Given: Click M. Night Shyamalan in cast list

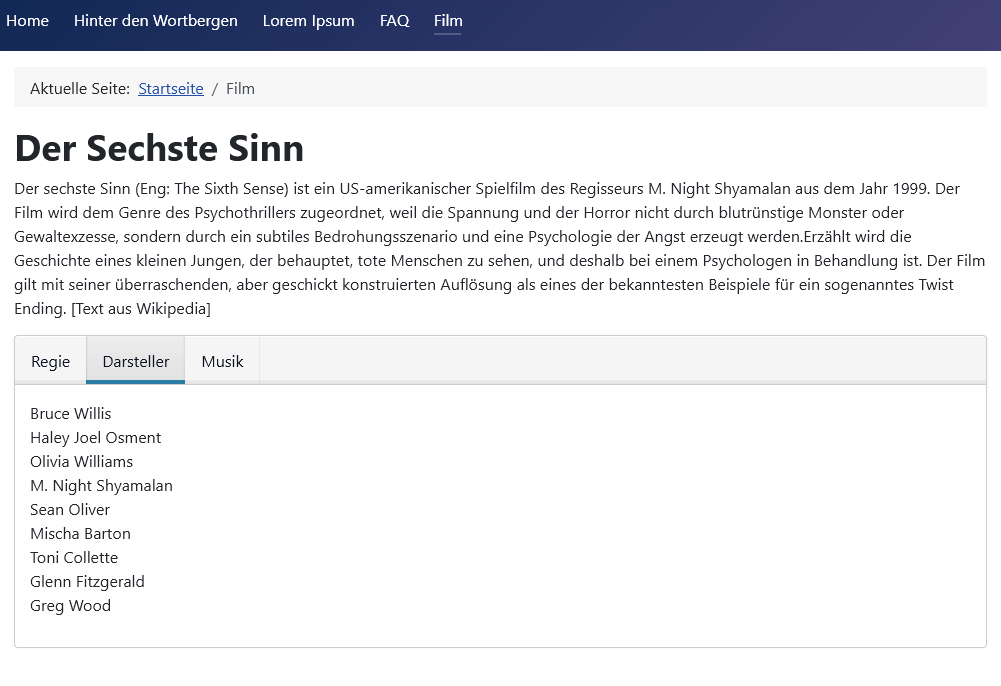Looking at the screenshot, I should pos(101,486).
